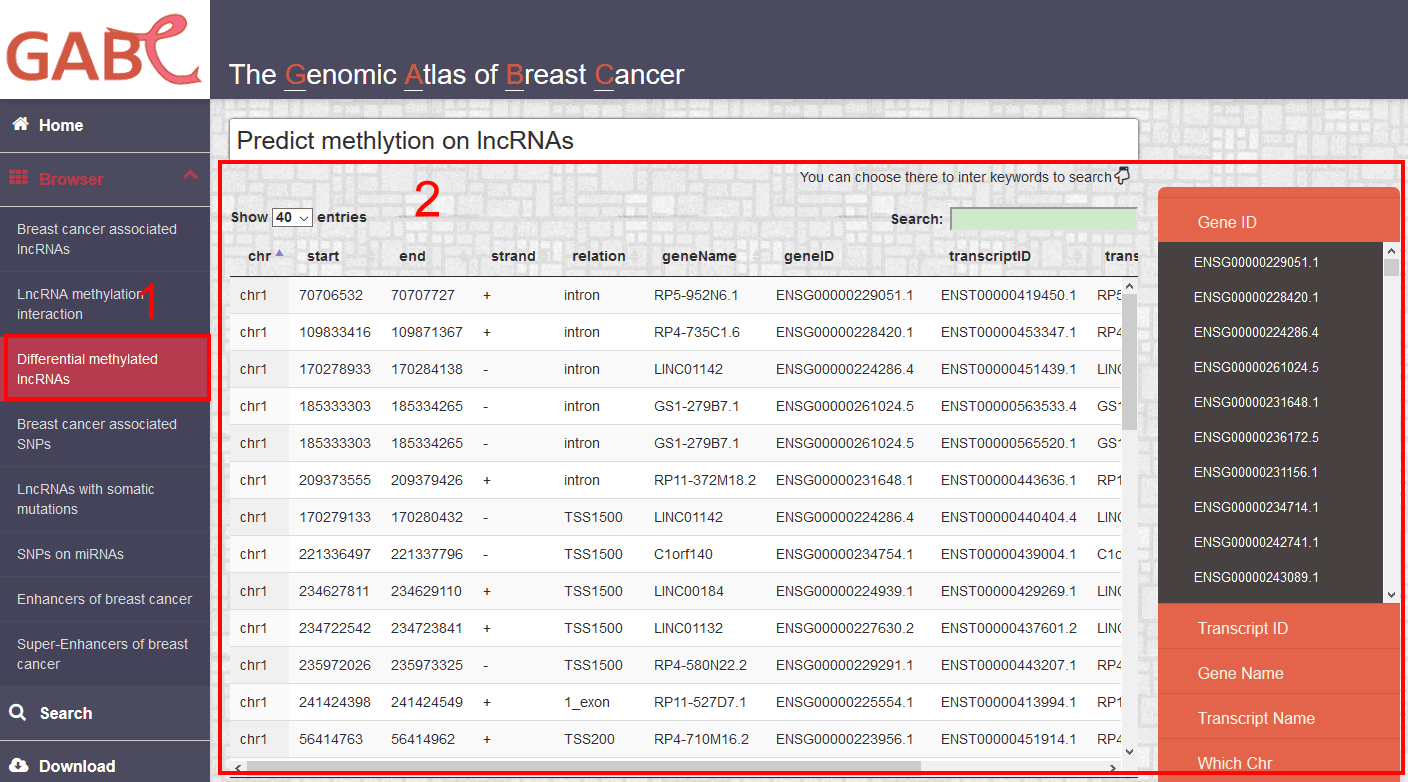The image size is (1408, 782).
Task: Click the Search magnifier icon in sidebar
Action: coord(18,712)
